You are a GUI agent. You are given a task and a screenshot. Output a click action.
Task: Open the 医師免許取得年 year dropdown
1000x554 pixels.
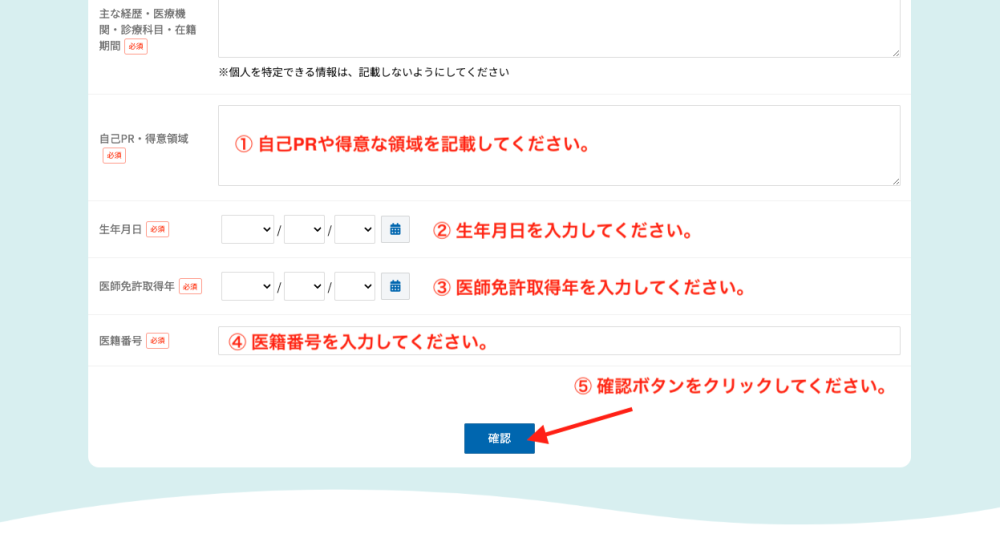coord(247,286)
